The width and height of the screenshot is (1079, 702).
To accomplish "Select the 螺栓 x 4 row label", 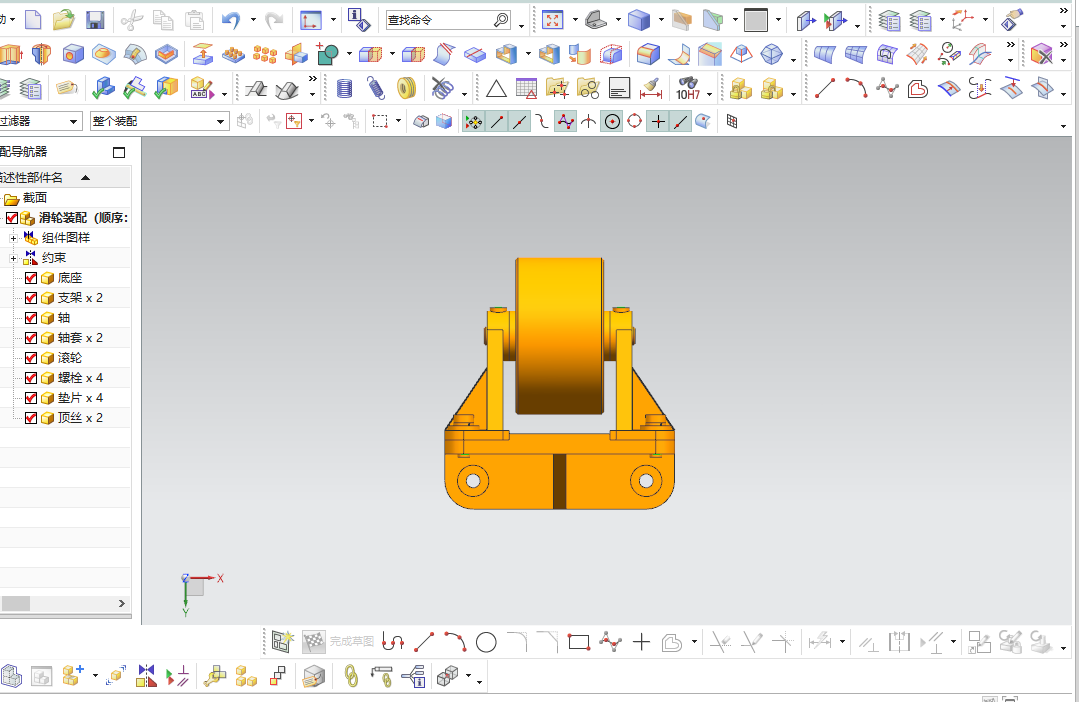I will (x=81, y=378).
